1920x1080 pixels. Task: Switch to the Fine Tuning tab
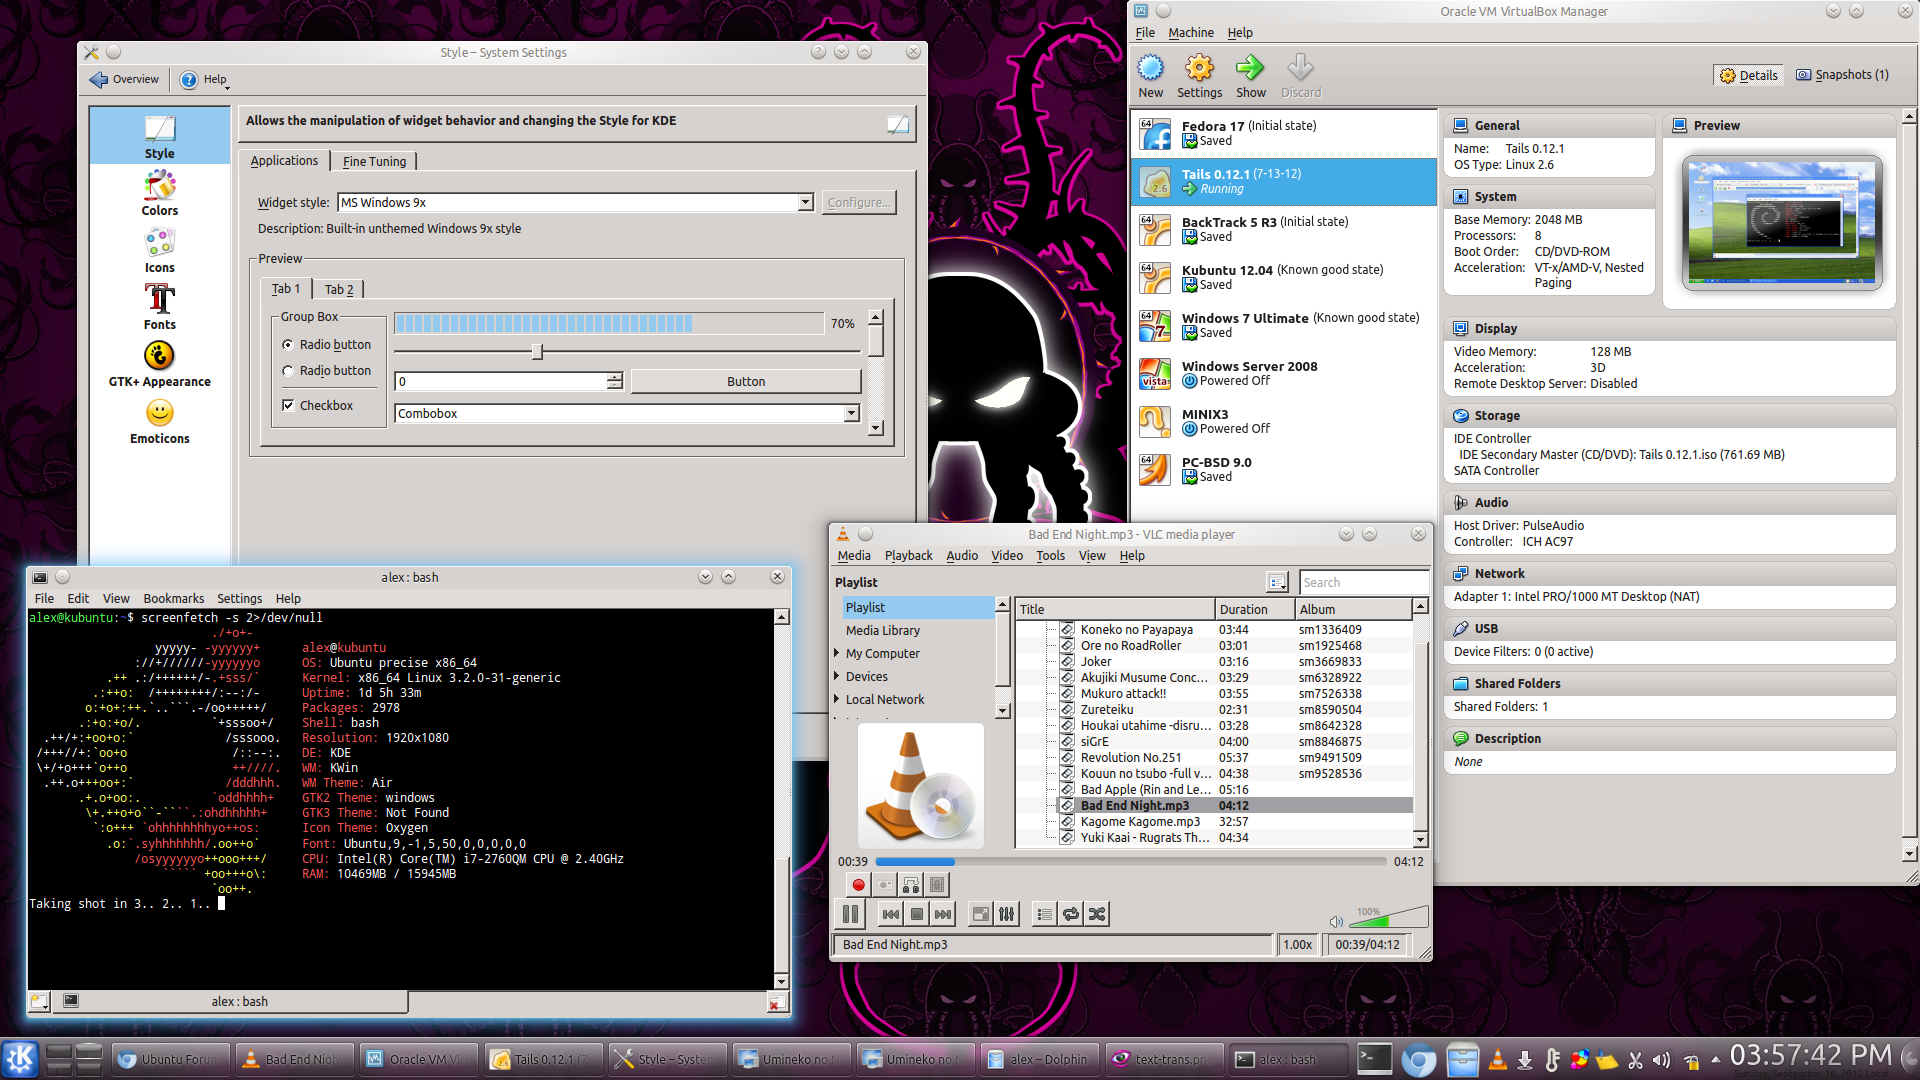374,161
